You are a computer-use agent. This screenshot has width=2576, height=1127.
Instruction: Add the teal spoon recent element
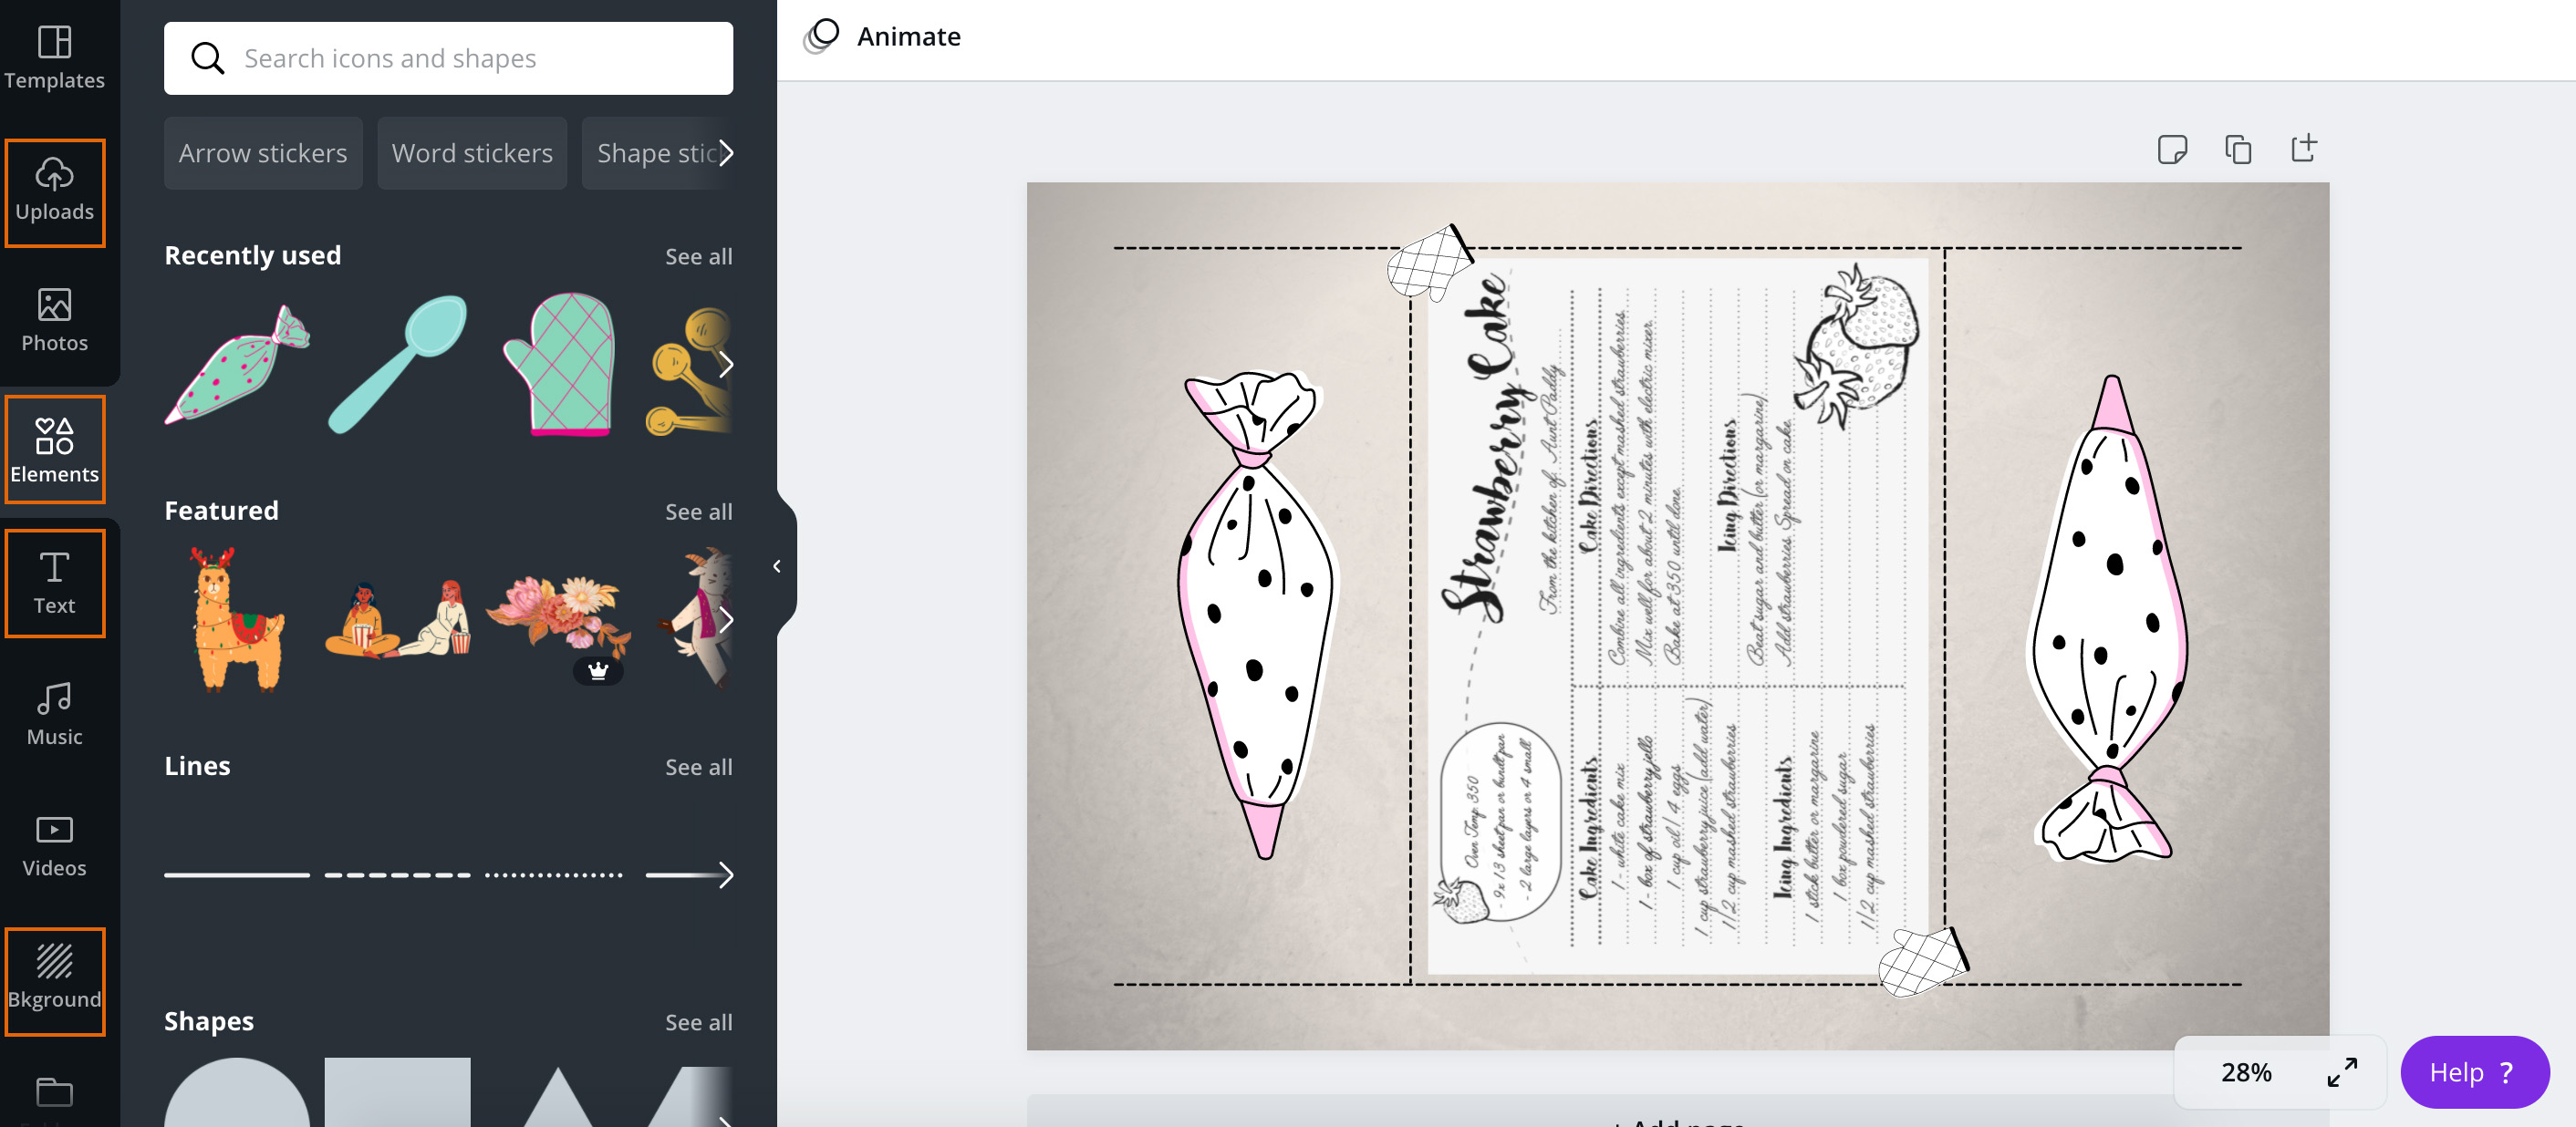click(397, 364)
